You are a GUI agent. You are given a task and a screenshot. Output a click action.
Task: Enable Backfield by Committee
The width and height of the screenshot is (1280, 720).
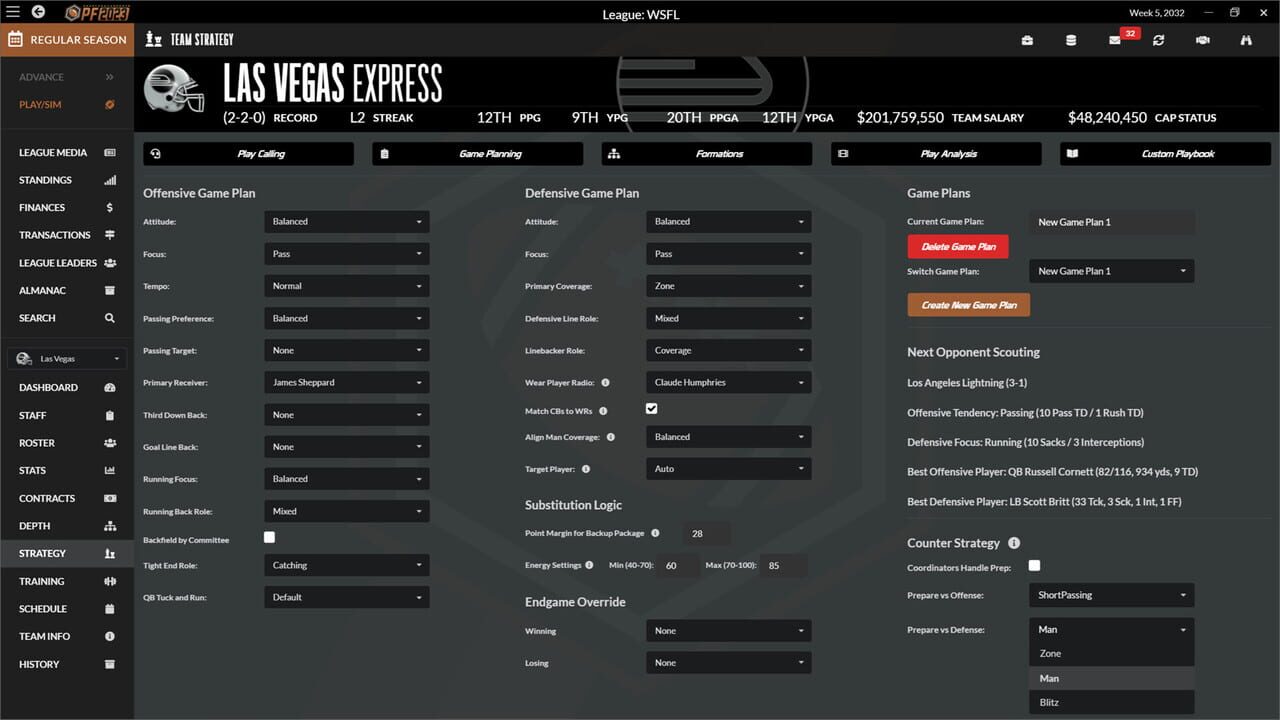point(269,537)
